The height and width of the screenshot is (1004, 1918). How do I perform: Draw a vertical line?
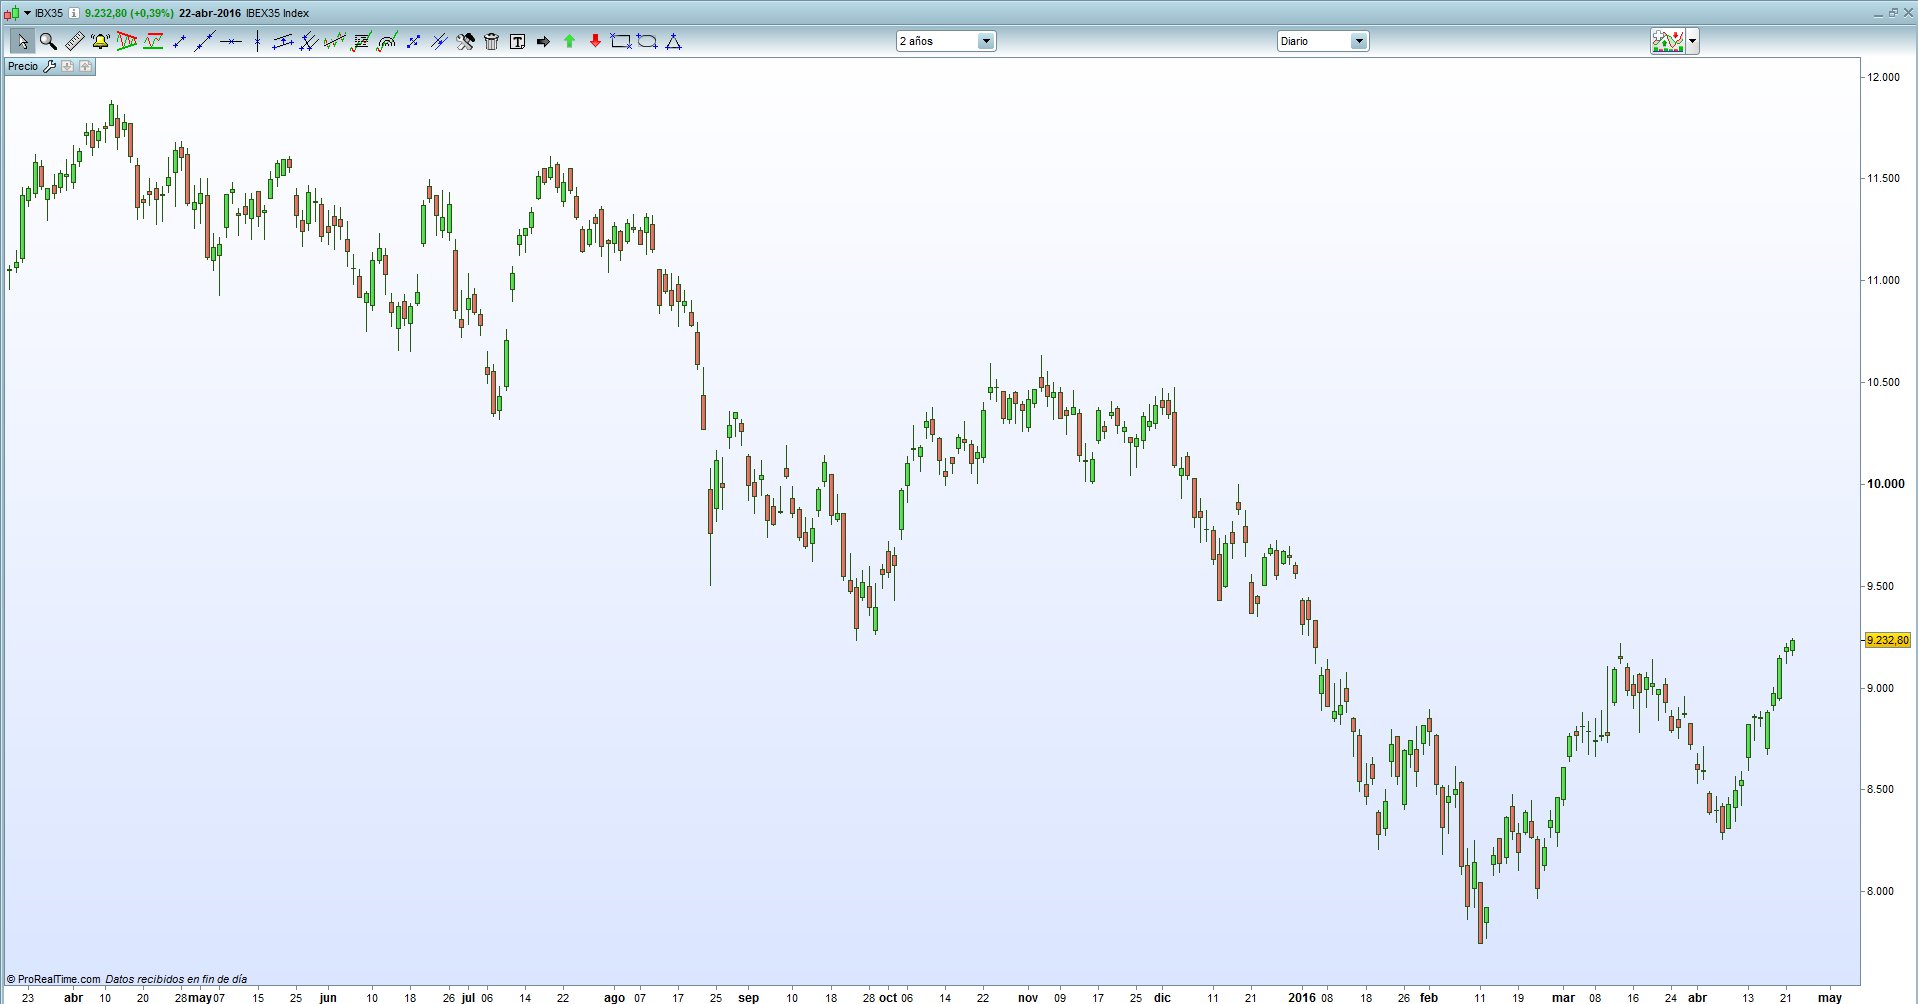(257, 41)
